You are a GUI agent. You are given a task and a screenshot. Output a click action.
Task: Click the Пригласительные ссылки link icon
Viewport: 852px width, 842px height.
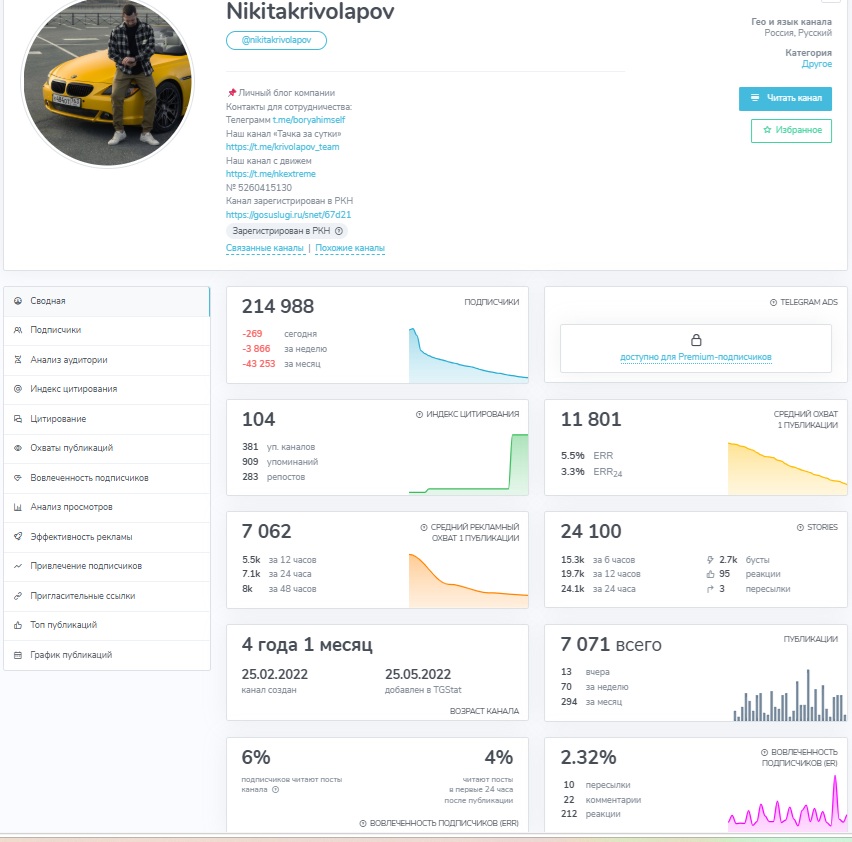click(x=18, y=596)
